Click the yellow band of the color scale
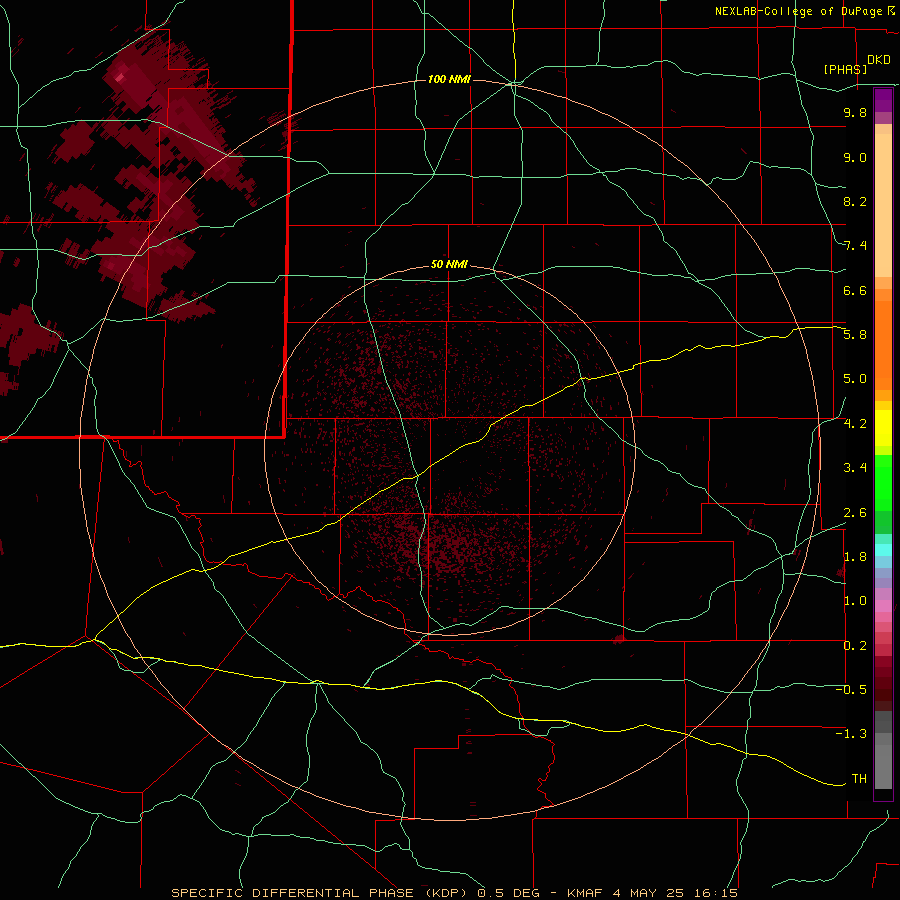Image resolution: width=900 pixels, height=900 pixels. (883, 428)
